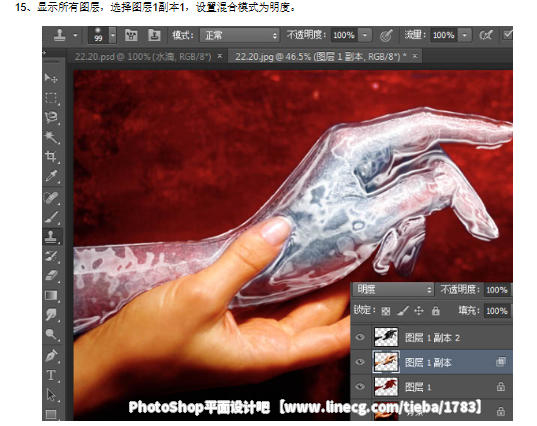Viewport: 537px width, 426px height.
Task: Click the 填充 value 100%
Action: click(x=497, y=311)
